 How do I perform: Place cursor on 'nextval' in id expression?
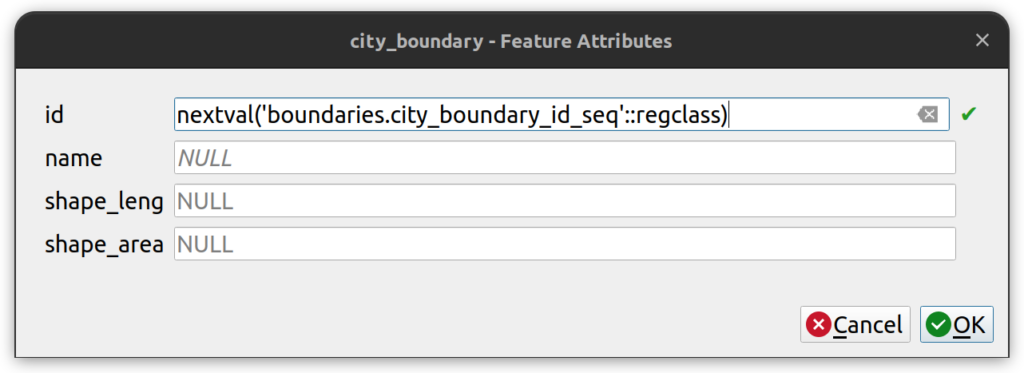[x=214, y=116]
